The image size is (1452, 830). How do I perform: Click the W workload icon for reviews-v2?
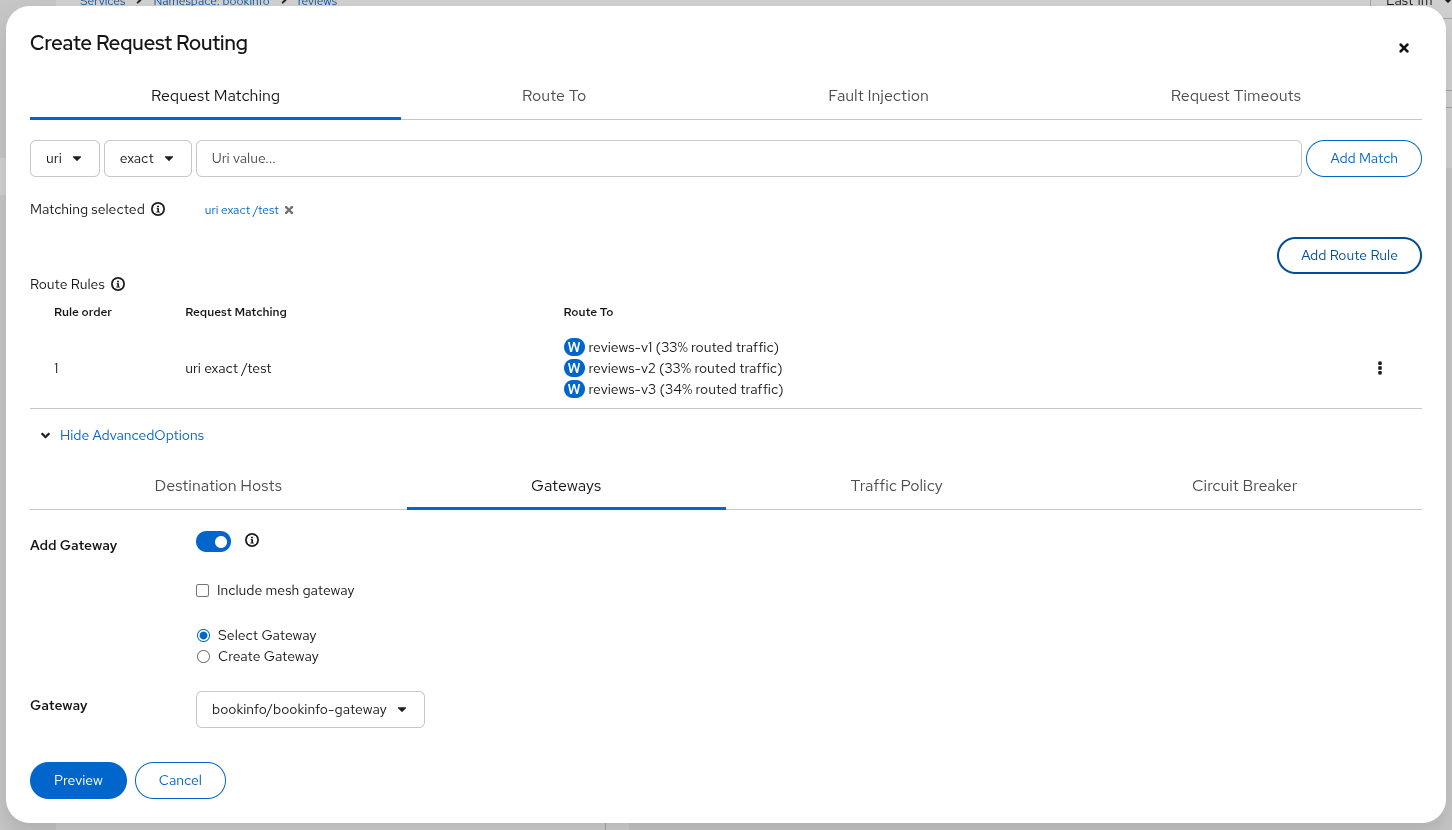[x=574, y=368]
